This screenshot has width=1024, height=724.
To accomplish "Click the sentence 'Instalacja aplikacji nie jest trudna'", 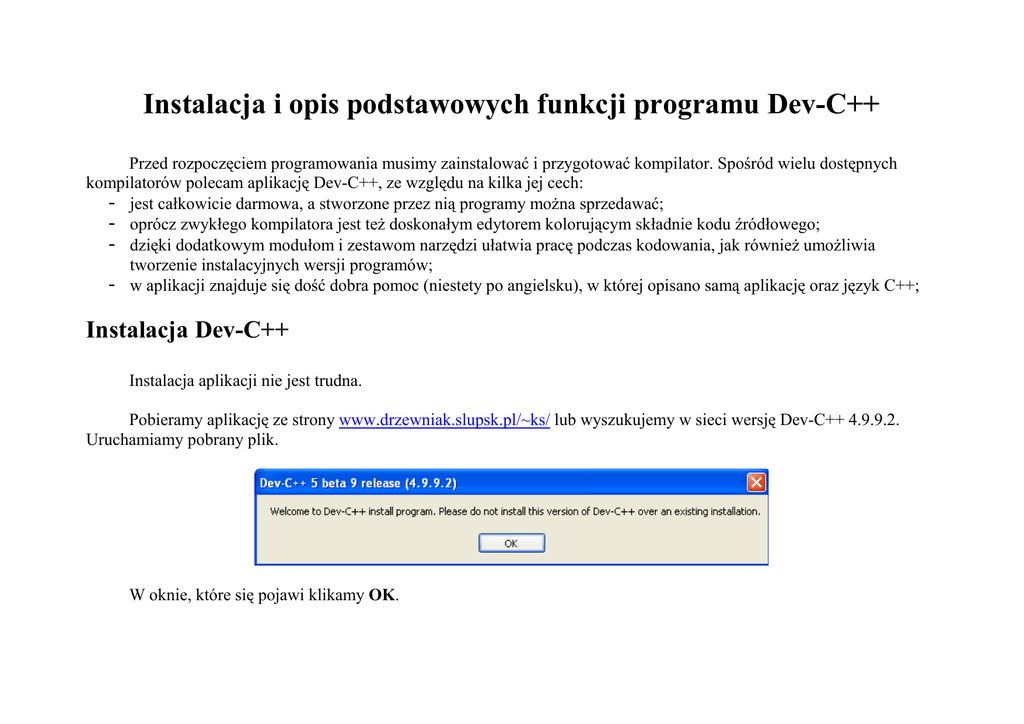I will point(246,380).
